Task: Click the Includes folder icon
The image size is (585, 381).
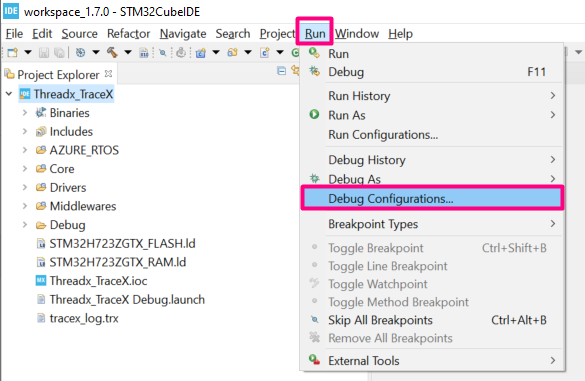Action: point(41,131)
